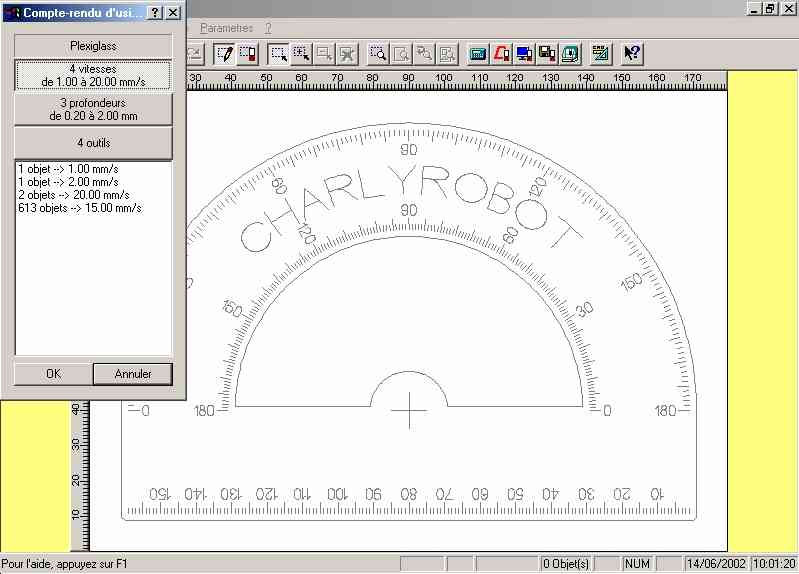Screen dimensions: 799x574
Task: Open the CRB ruler report icon
Action: pos(600,54)
